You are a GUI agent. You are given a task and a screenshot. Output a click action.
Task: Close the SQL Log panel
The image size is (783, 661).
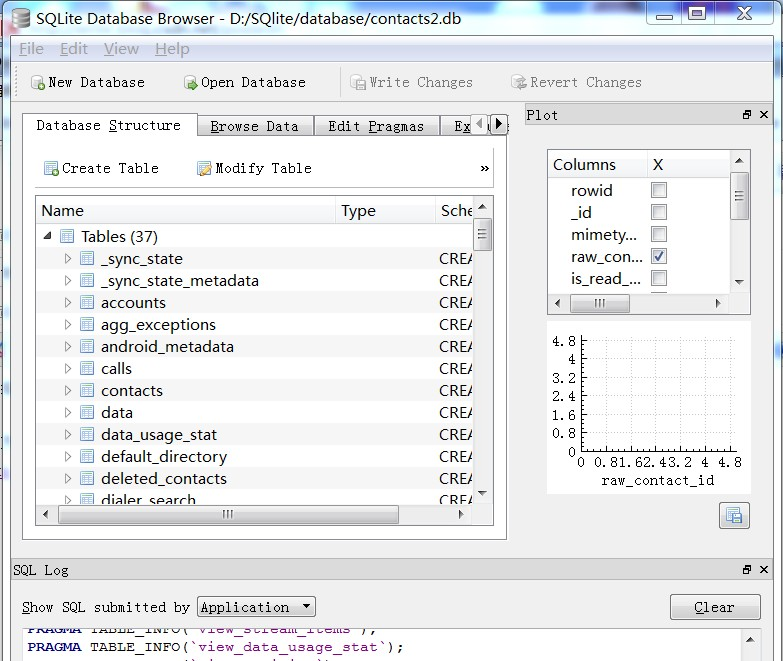pos(764,570)
